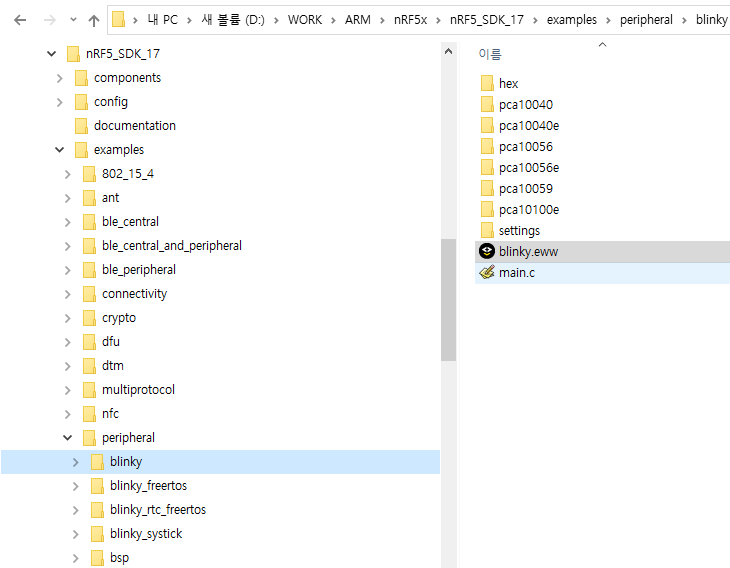Open recent locations dropdown chevron
The width and height of the screenshot is (730, 568).
[73, 20]
